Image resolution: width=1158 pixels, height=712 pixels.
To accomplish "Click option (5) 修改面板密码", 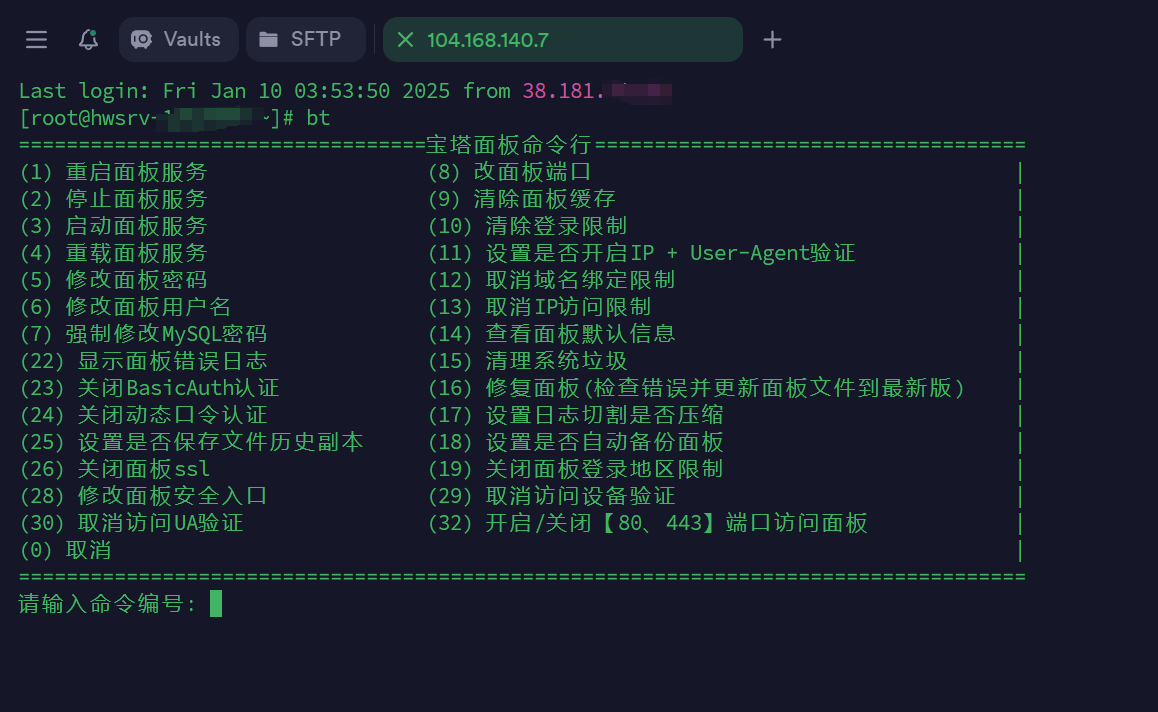I will [114, 280].
